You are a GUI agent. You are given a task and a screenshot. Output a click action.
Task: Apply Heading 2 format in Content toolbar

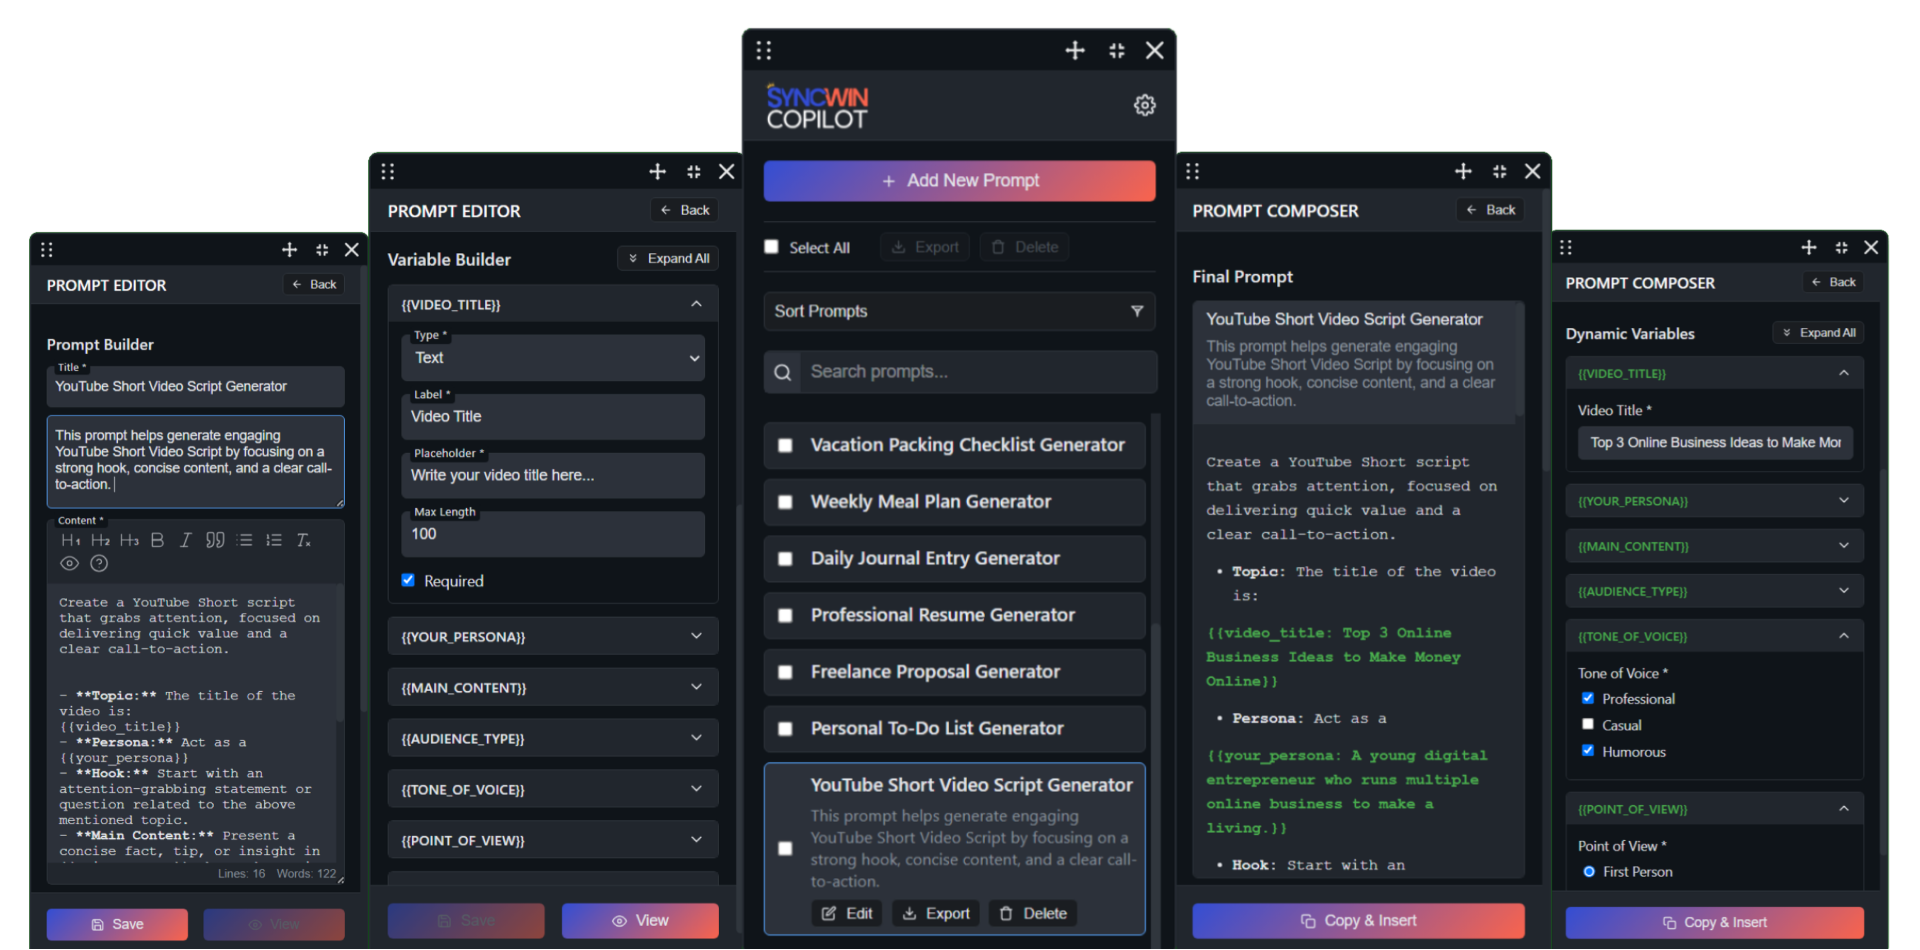click(x=100, y=540)
